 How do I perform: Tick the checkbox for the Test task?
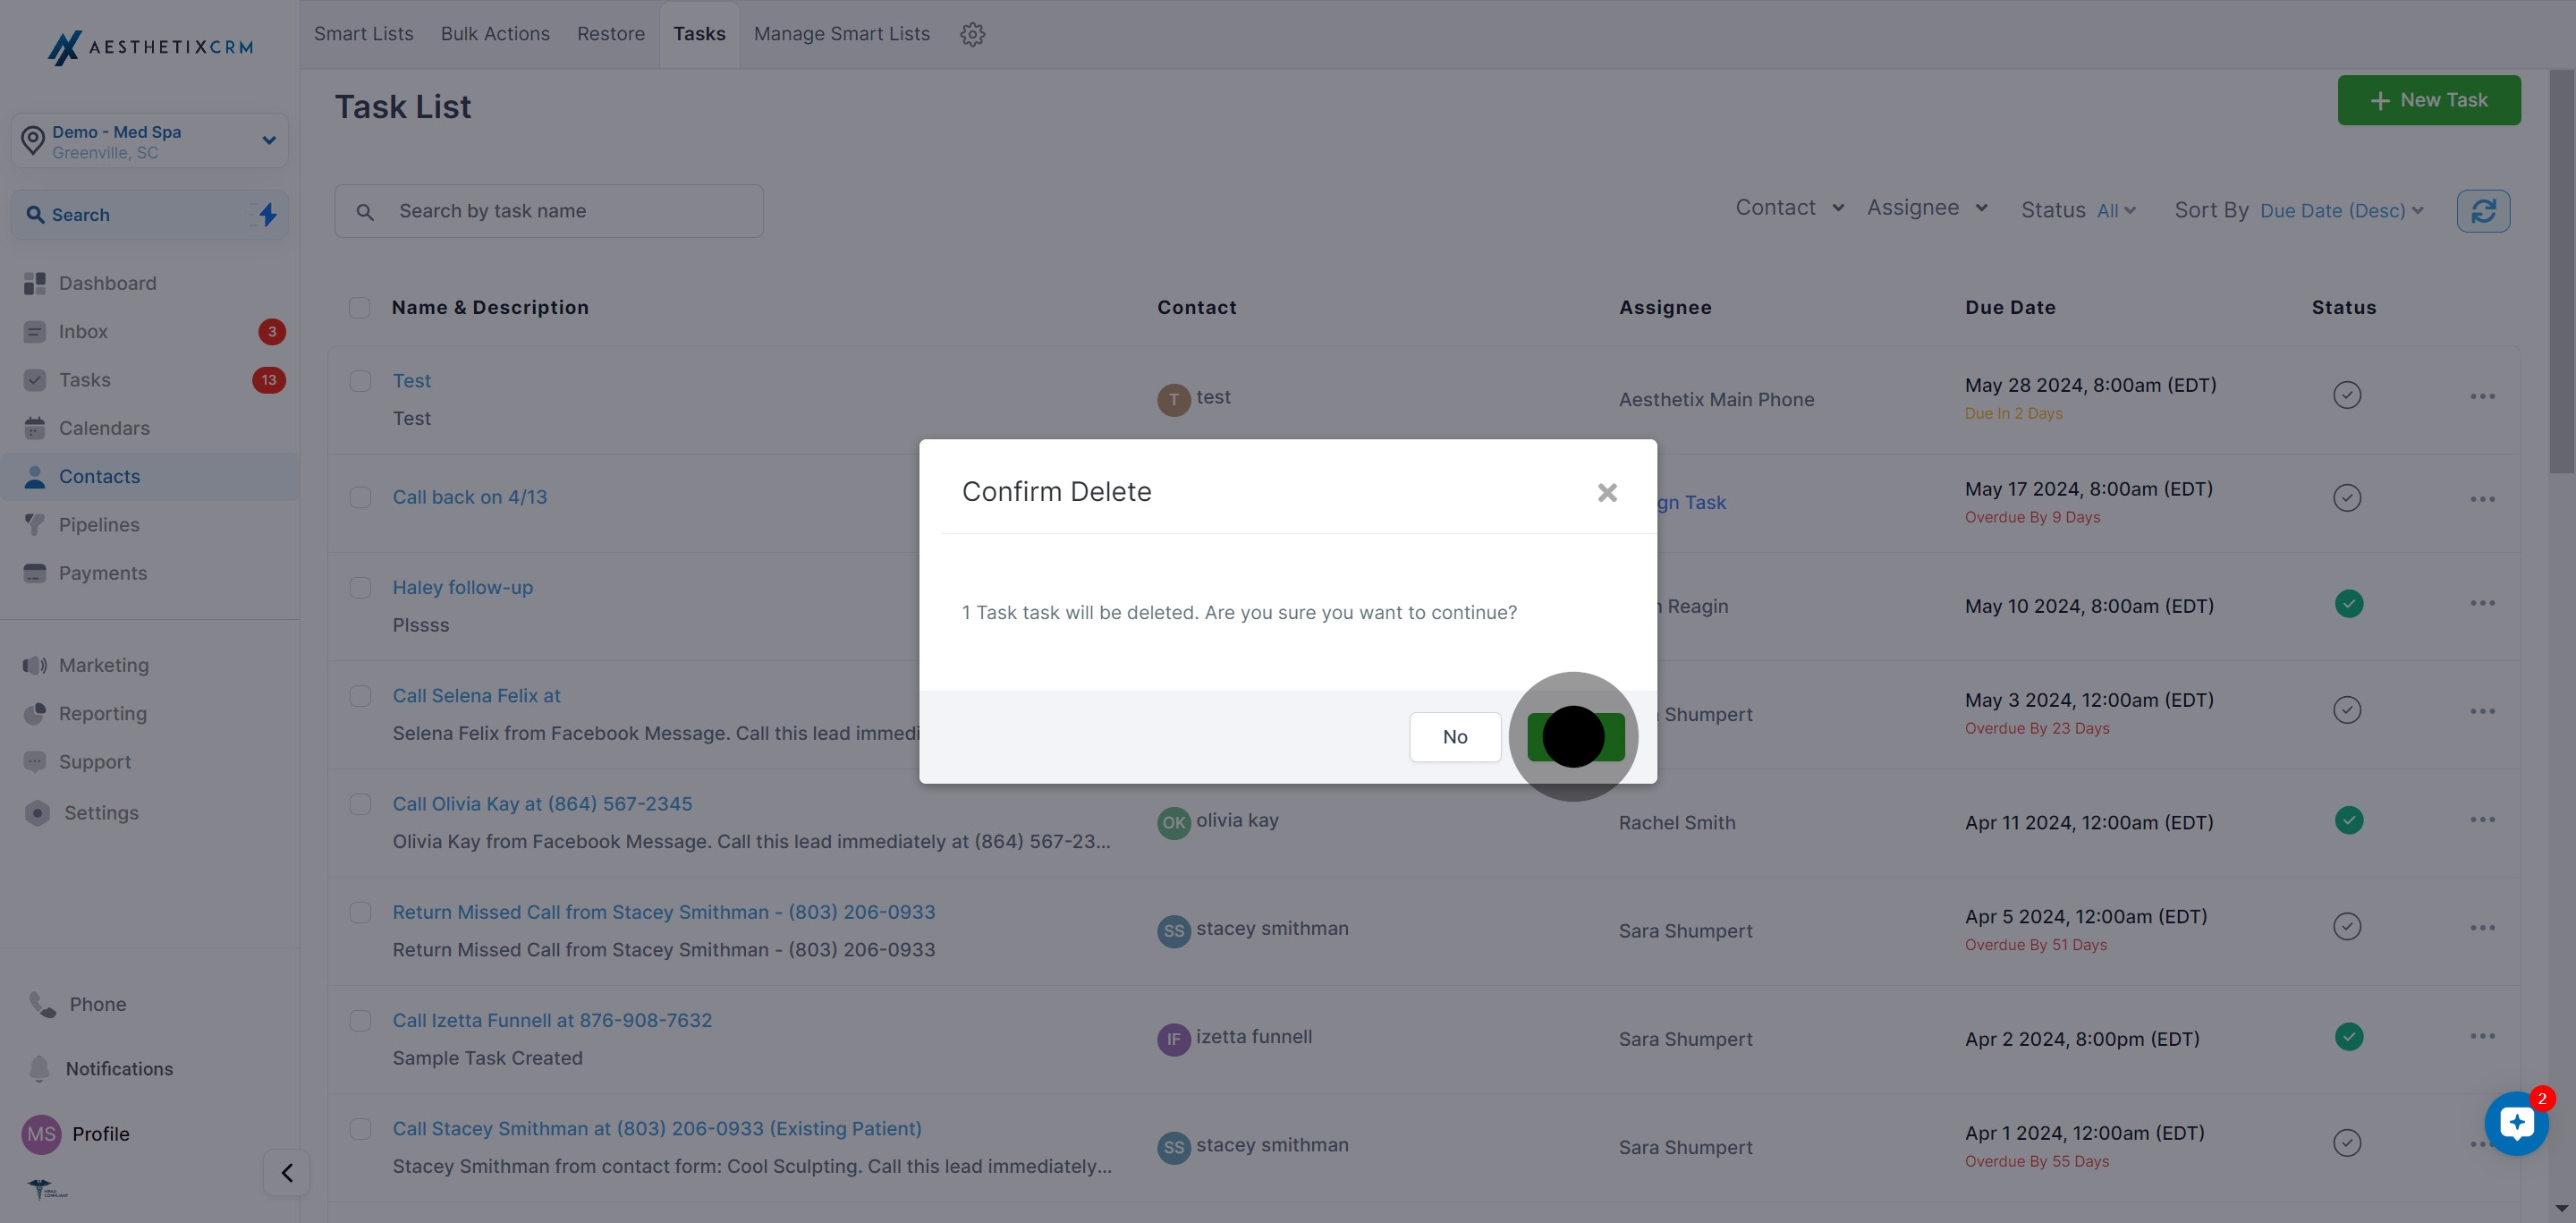pyautogui.click(x=360, y=381)
